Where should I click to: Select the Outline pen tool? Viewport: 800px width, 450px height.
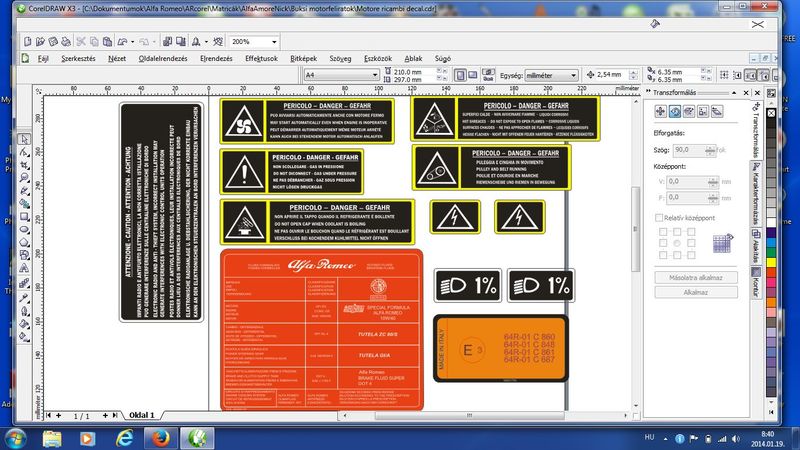coord(24,311)
